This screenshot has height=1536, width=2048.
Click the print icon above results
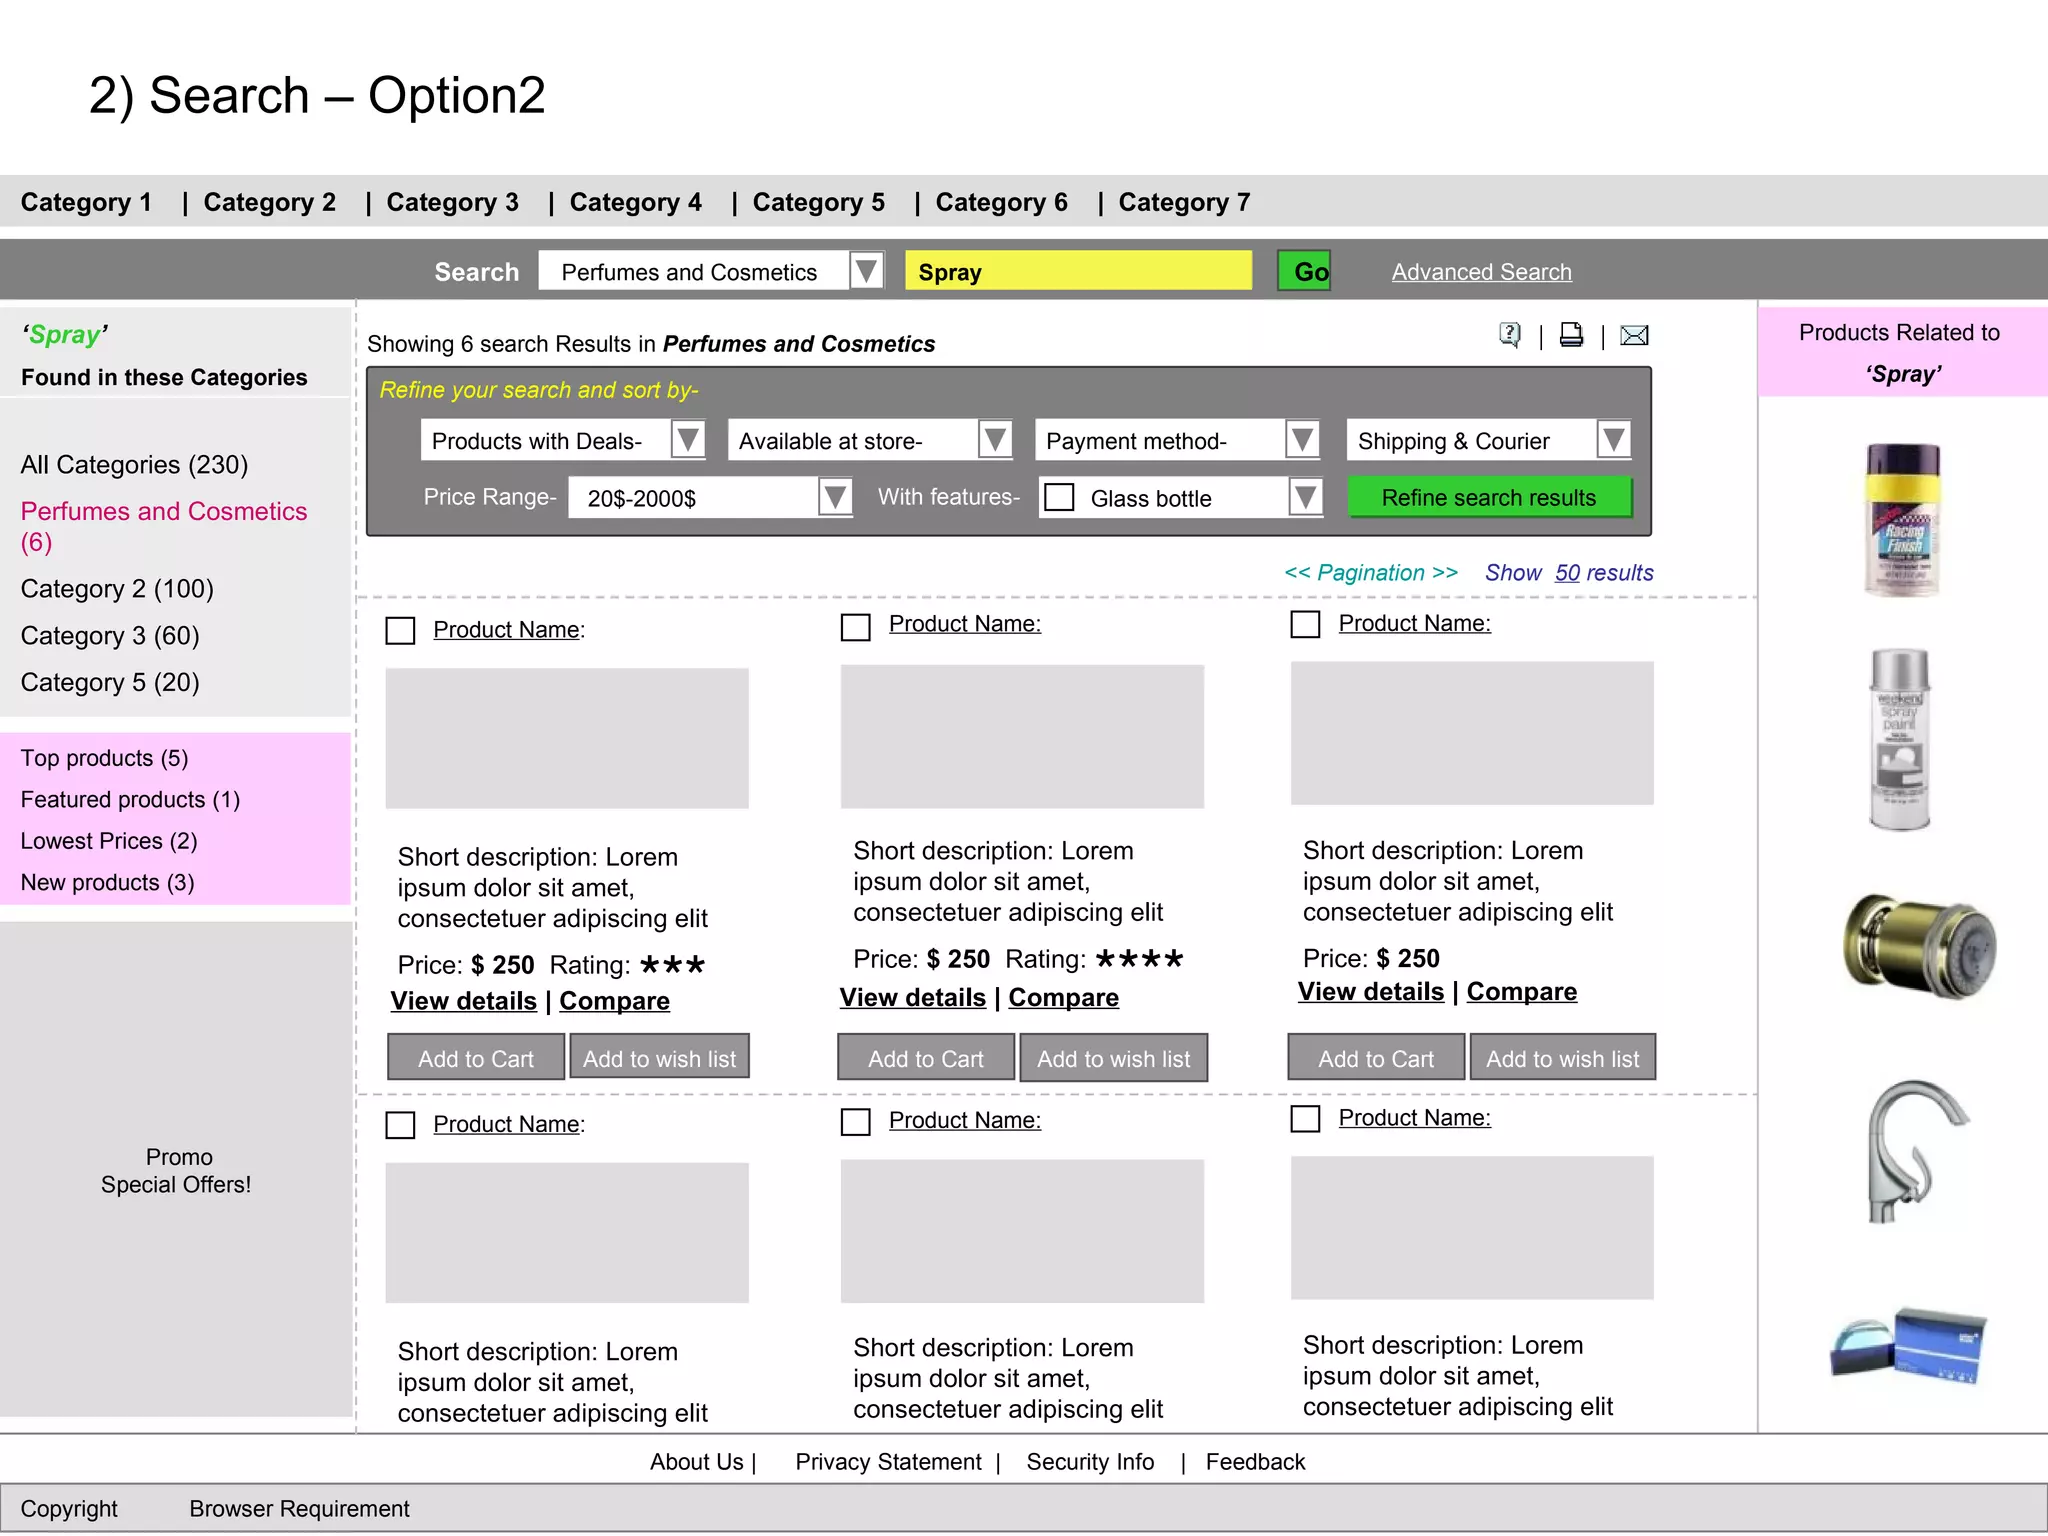tap(1571, 335)
